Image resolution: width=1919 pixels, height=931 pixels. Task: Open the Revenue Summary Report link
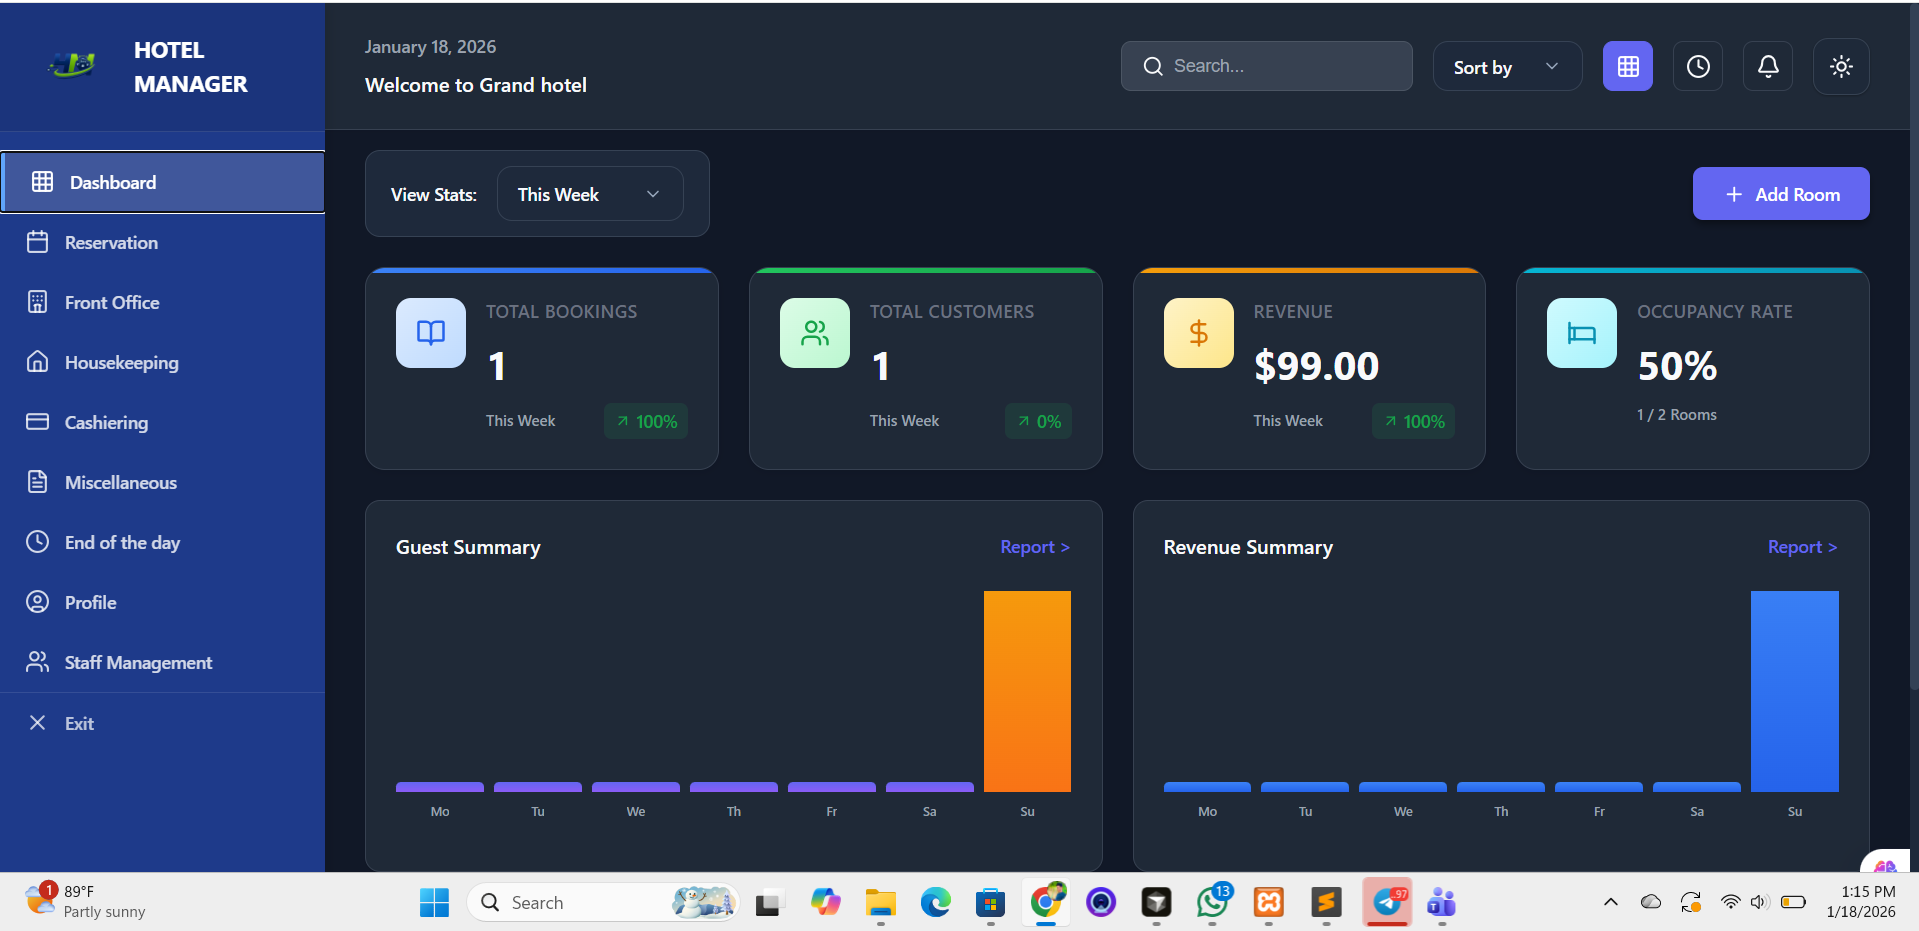[1801, 547]
